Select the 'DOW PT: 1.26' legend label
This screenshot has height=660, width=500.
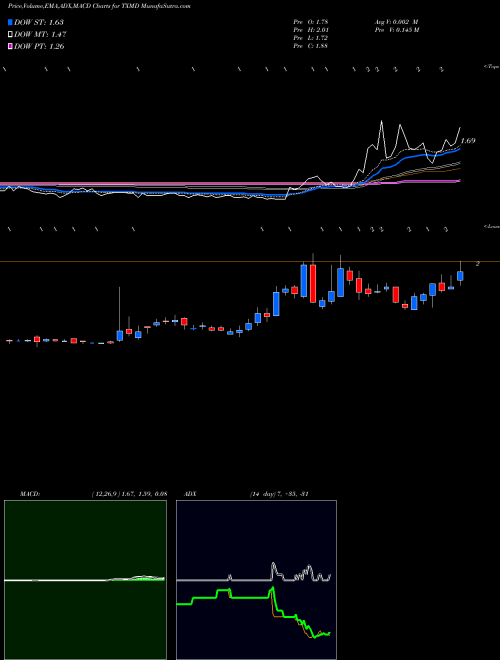point(39,46)
